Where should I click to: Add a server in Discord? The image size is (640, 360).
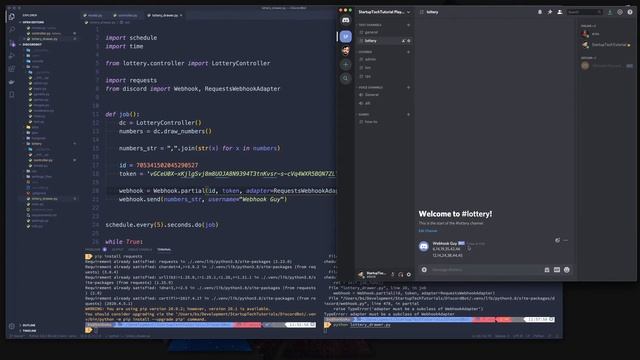tap(346, 64)
